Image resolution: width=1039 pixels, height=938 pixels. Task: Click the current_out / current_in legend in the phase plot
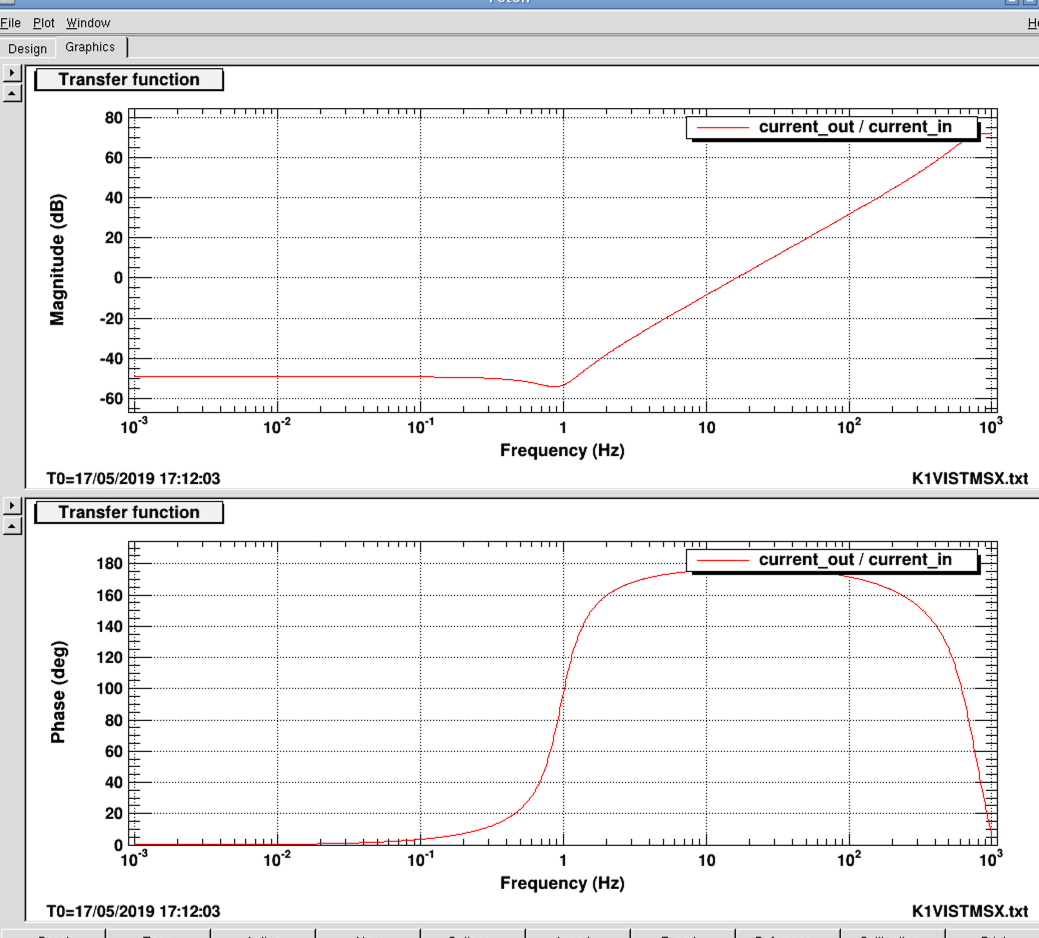832,560
